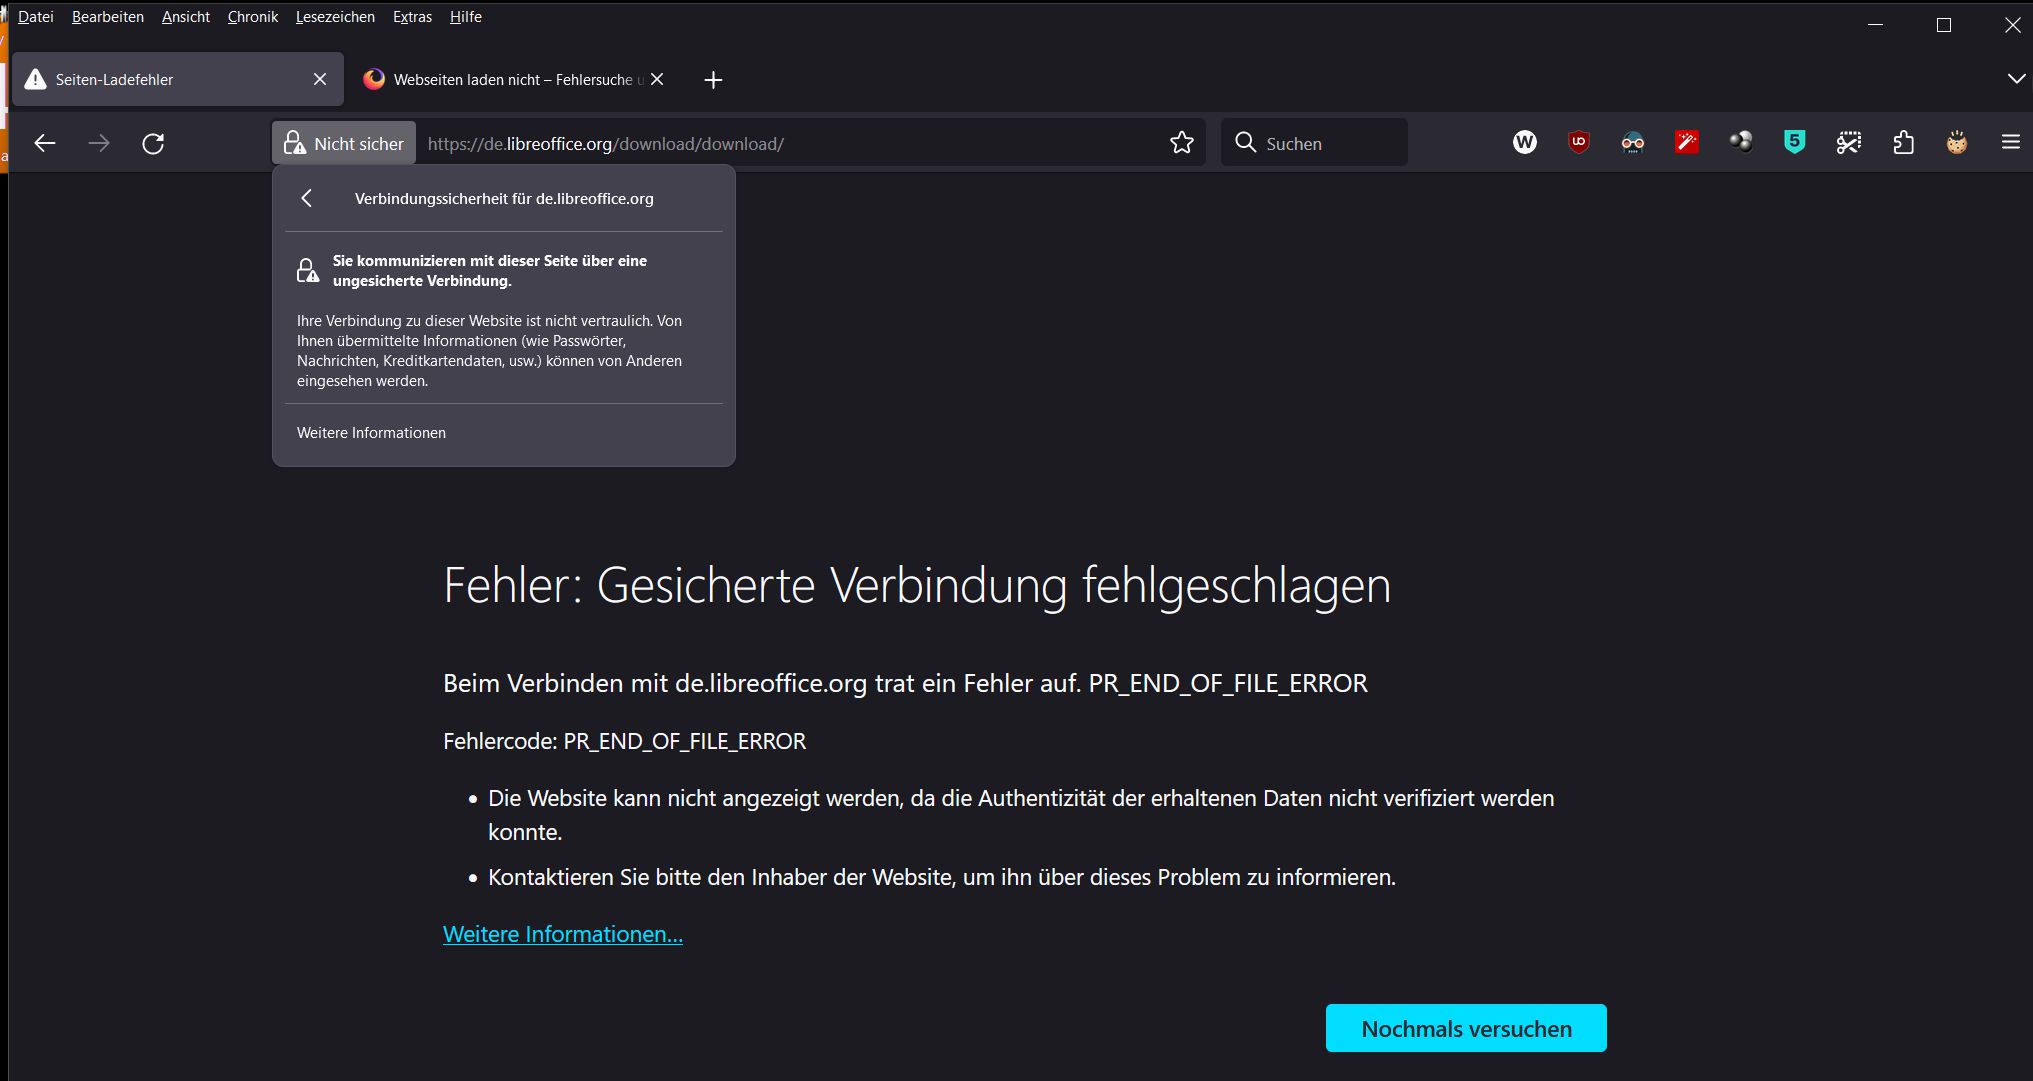Click the 'Kontaktieren Sie bitte den Inhaber' bullet
This screenshot has width=2033, height=1081.
click(x=942, y=877)
